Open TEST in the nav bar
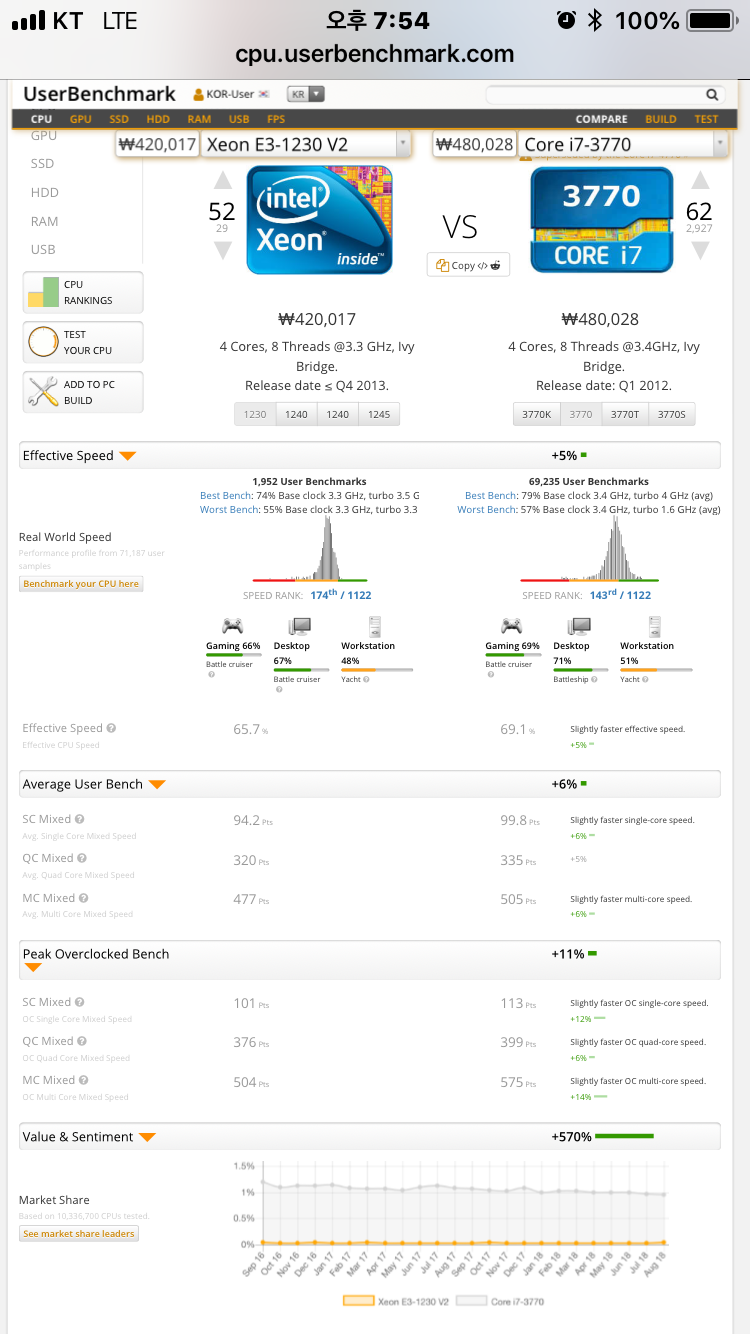Image resolution: width=750 pixels, height=1334 pixels. pos(706,119)
